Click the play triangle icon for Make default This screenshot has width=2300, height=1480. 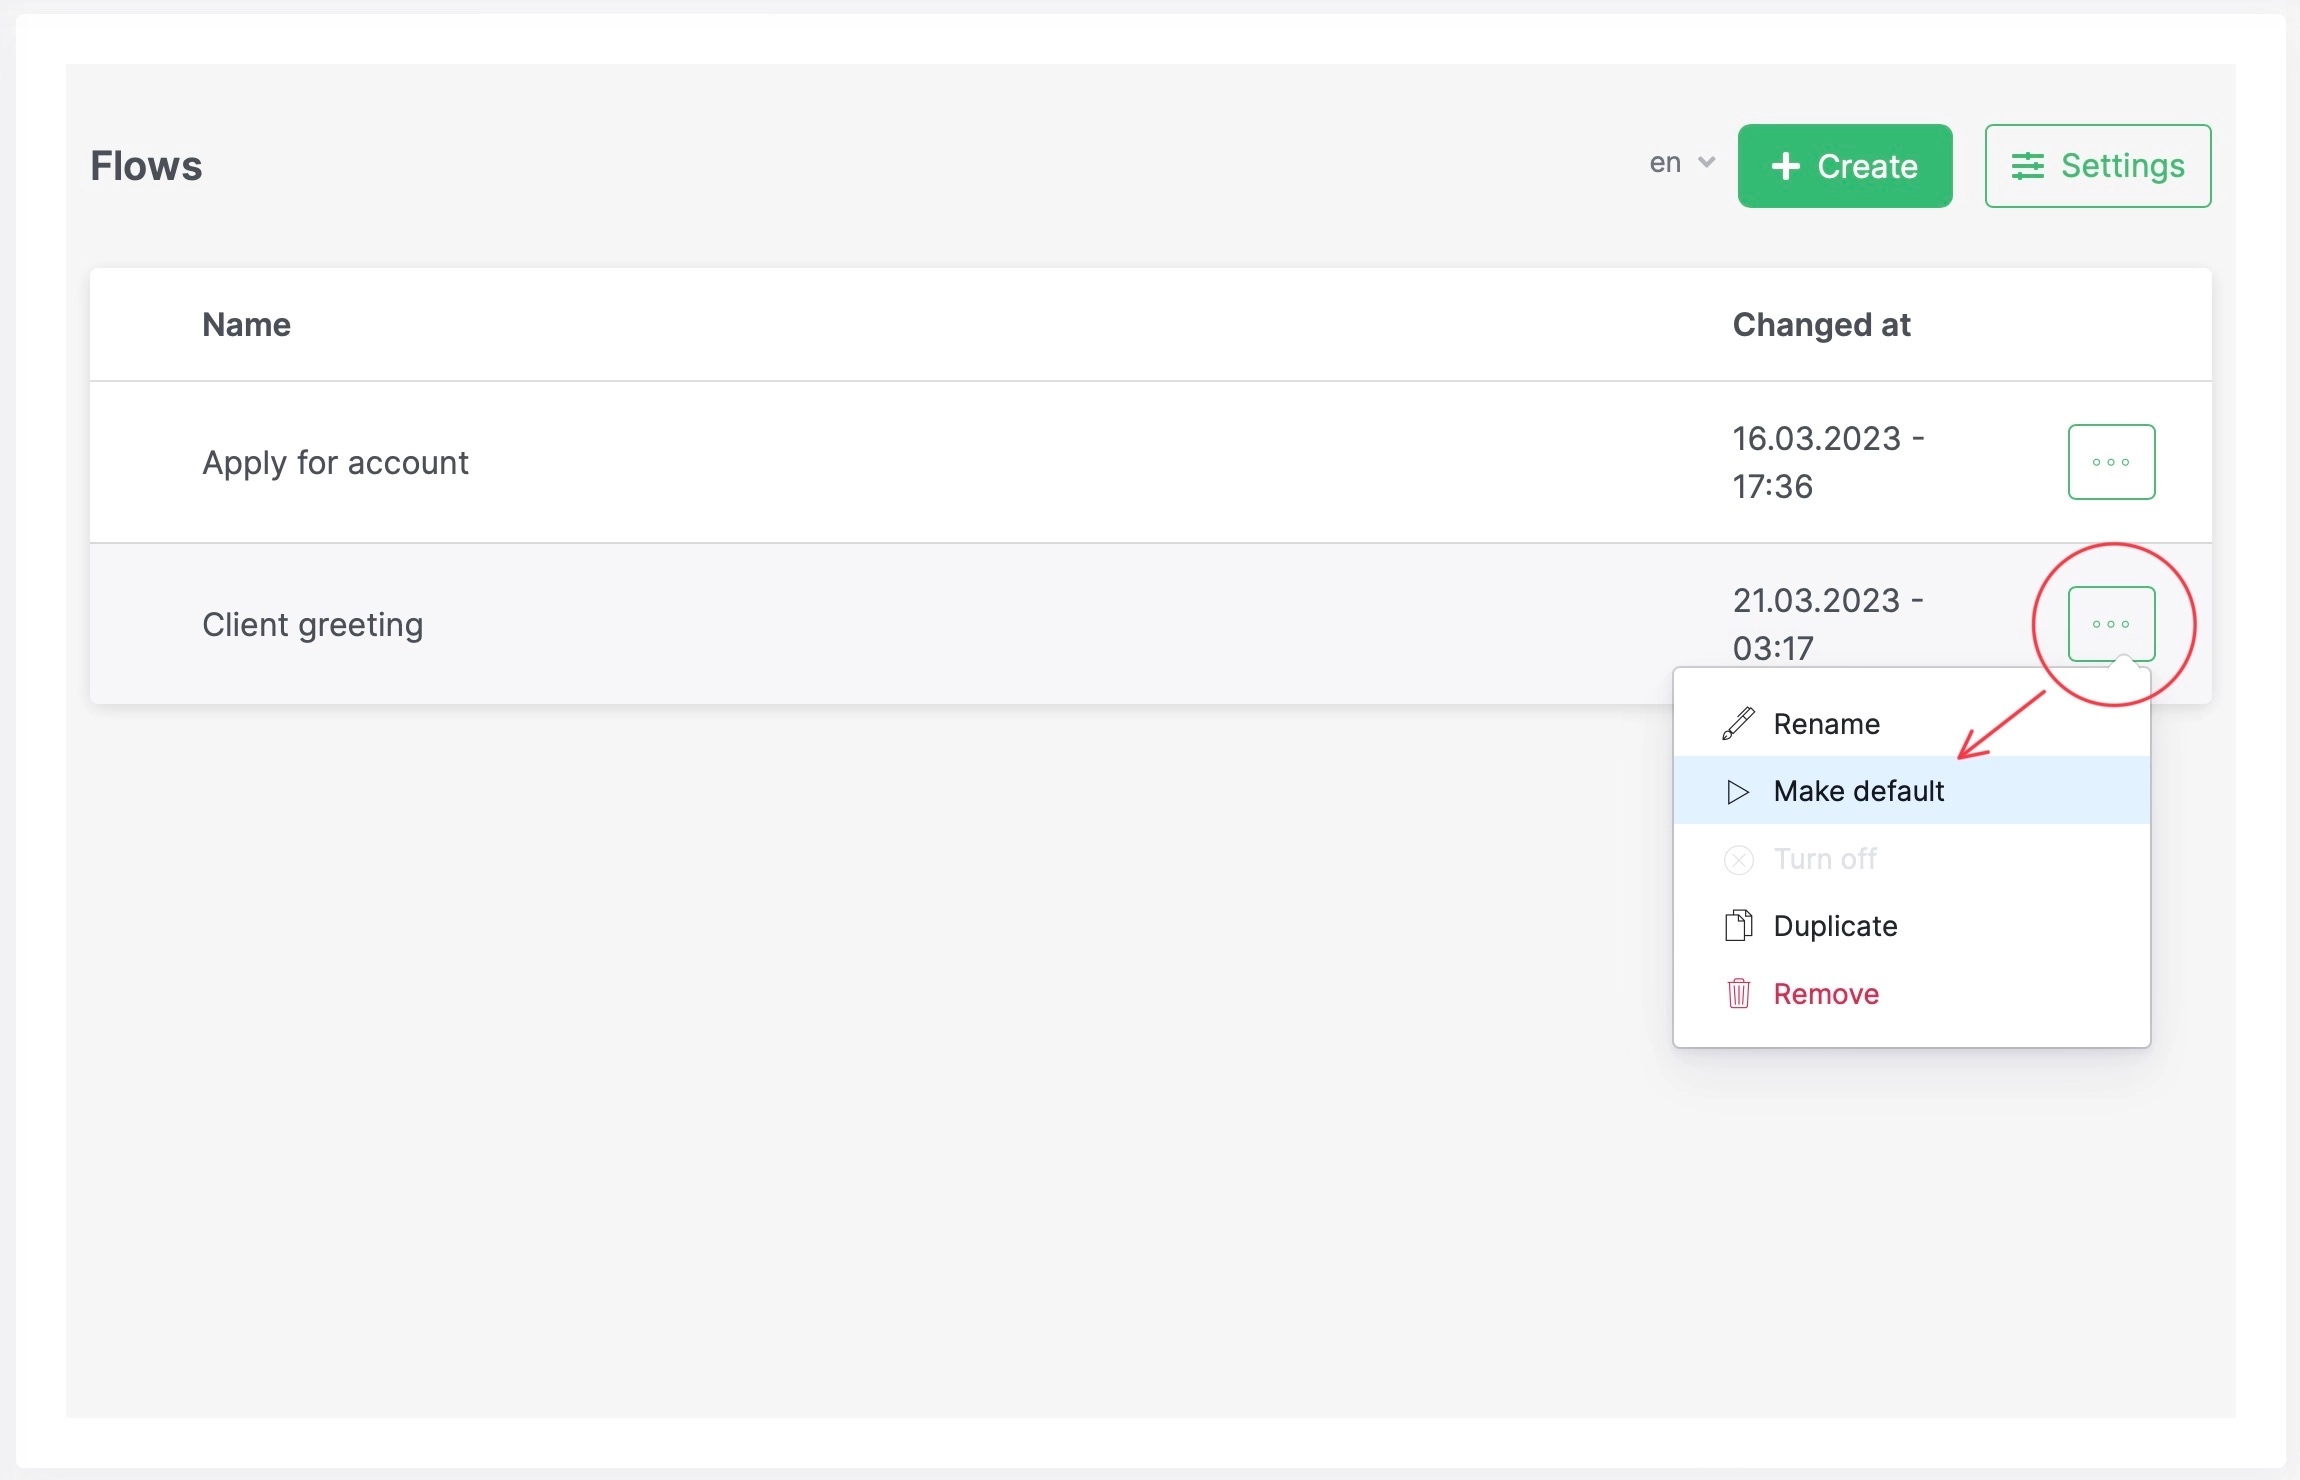[x=1738, y=791]
